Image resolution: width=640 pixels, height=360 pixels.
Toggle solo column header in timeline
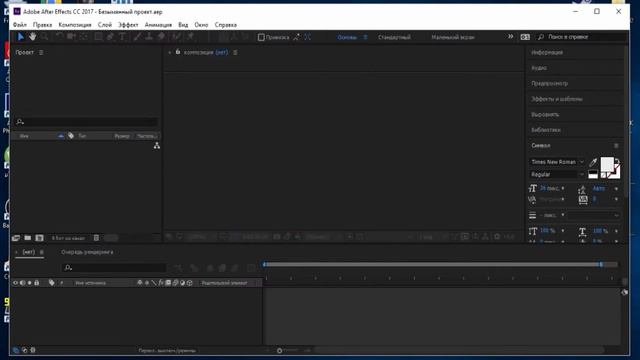(x=29, y=282)
